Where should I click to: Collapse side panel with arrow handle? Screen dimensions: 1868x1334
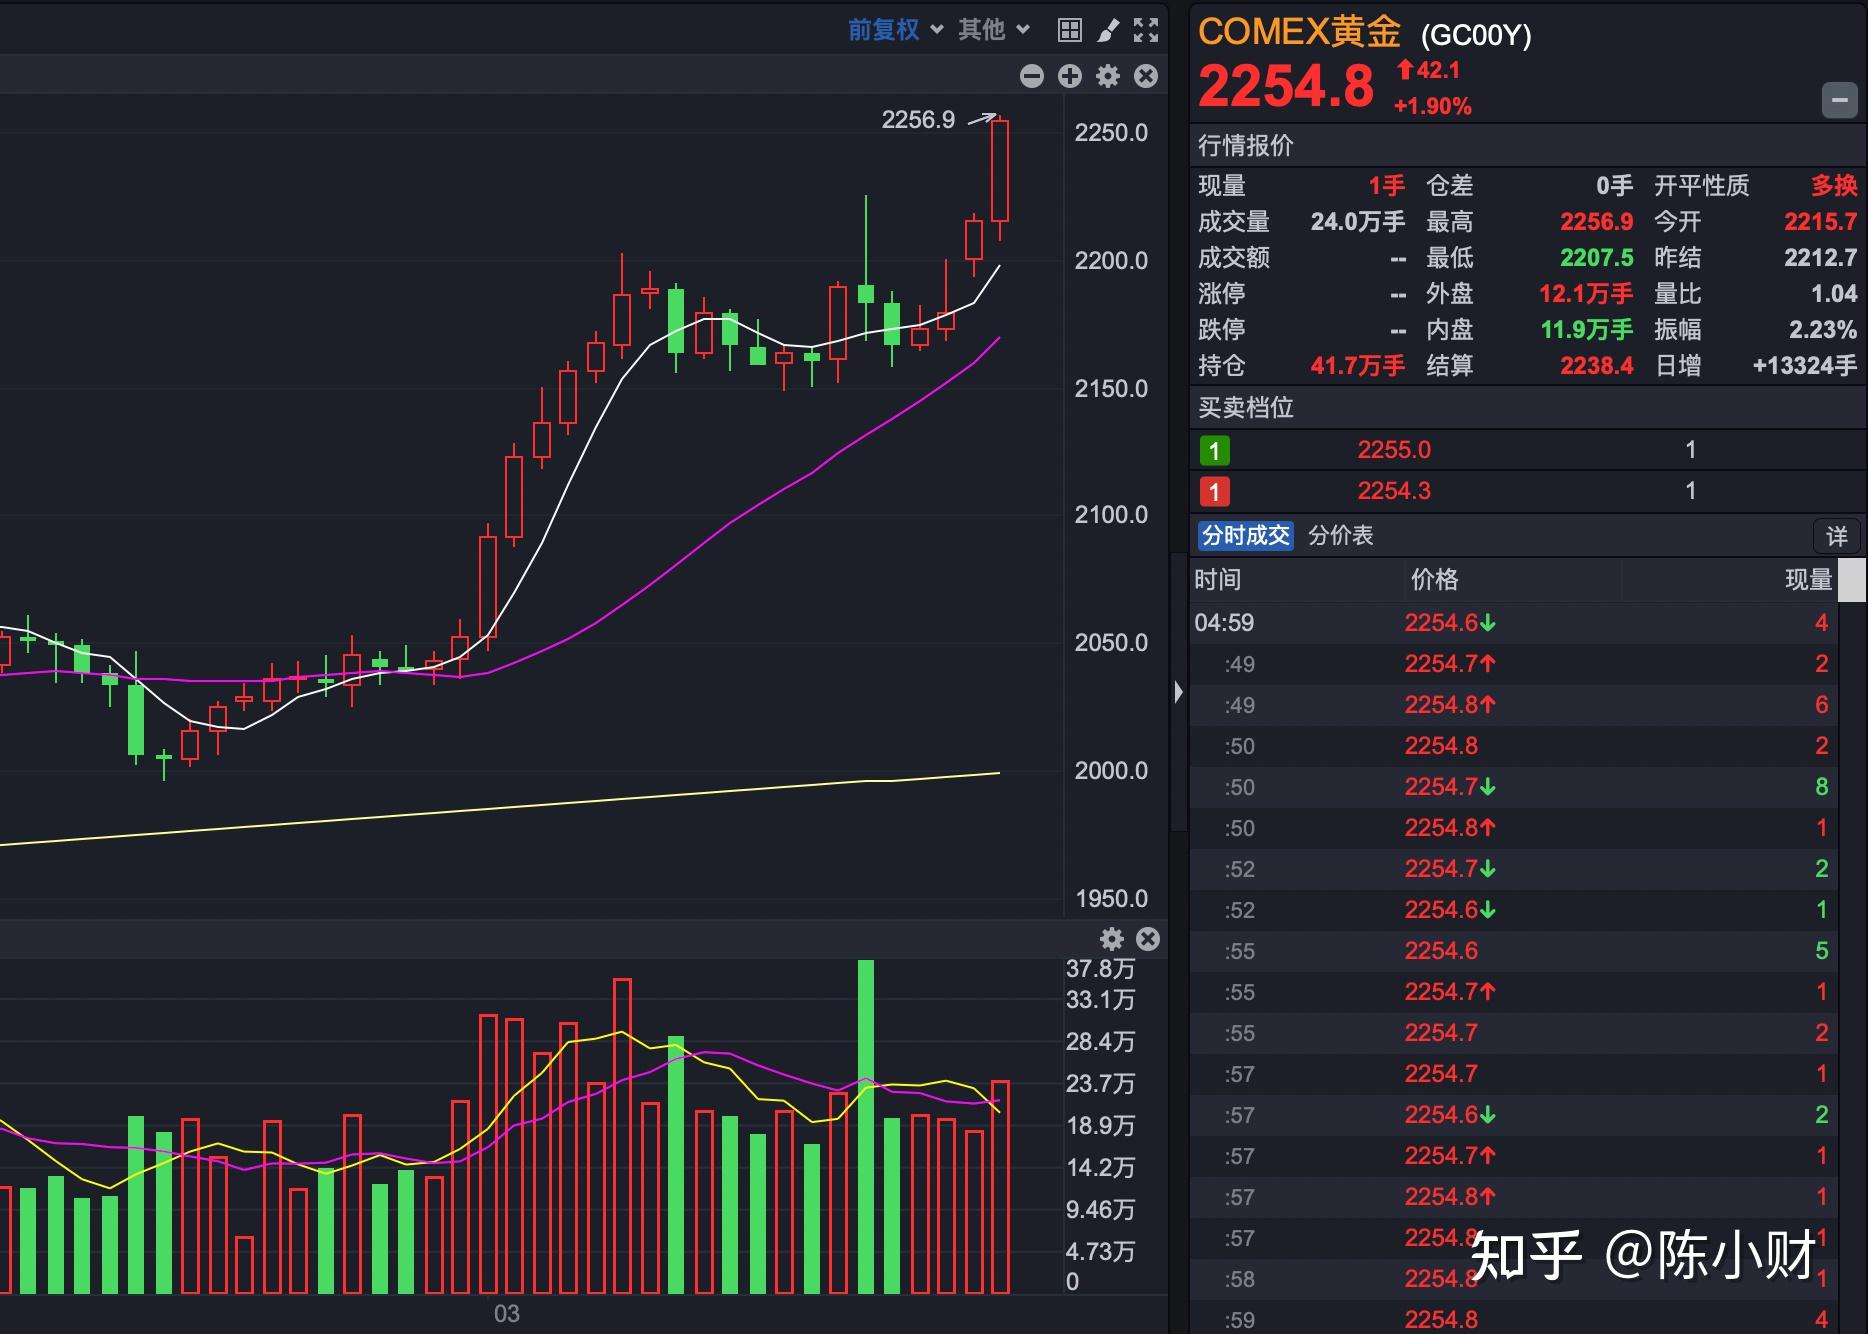point(1178,692)
